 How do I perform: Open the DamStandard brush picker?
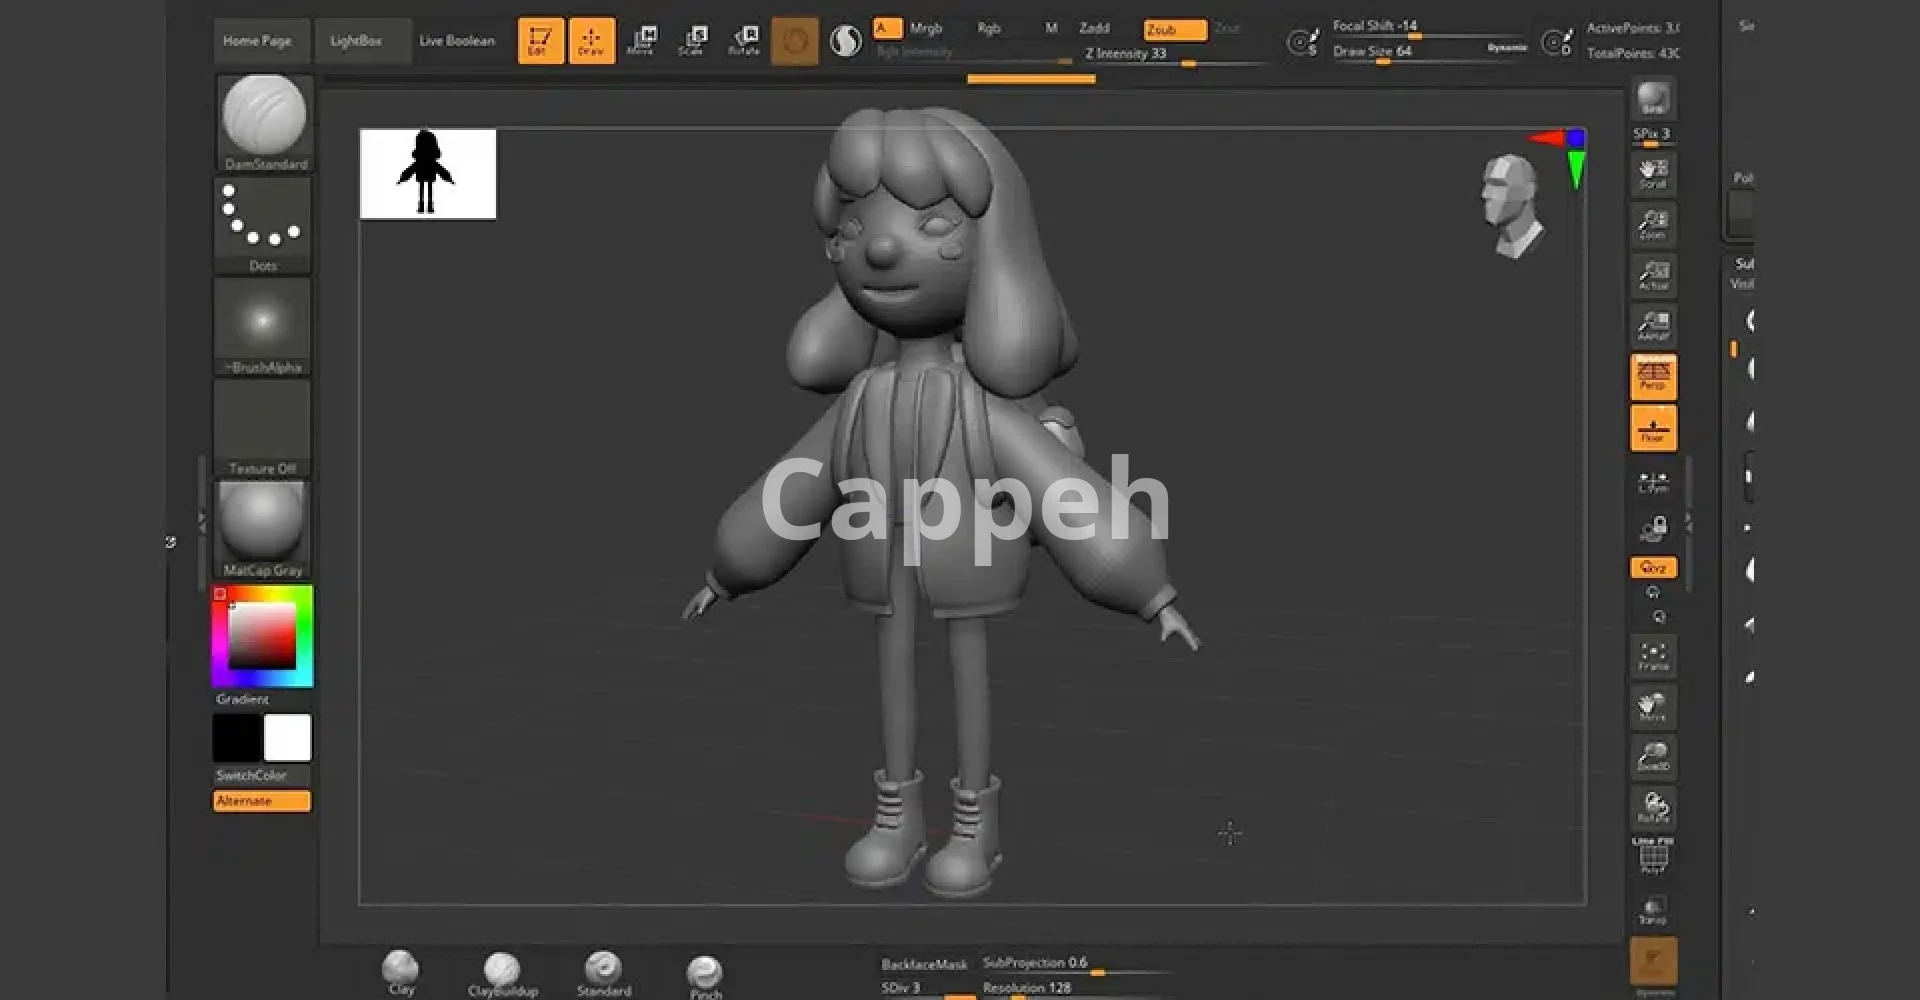(264, 122)
